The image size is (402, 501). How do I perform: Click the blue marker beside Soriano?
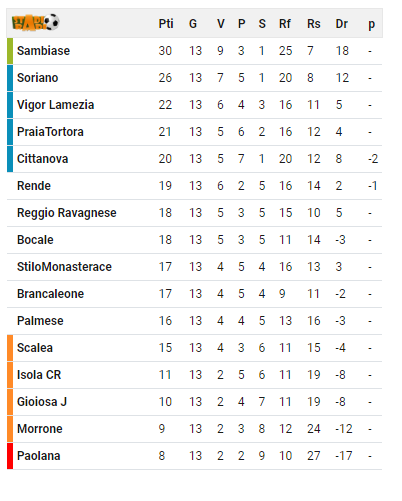coord(10,78)
